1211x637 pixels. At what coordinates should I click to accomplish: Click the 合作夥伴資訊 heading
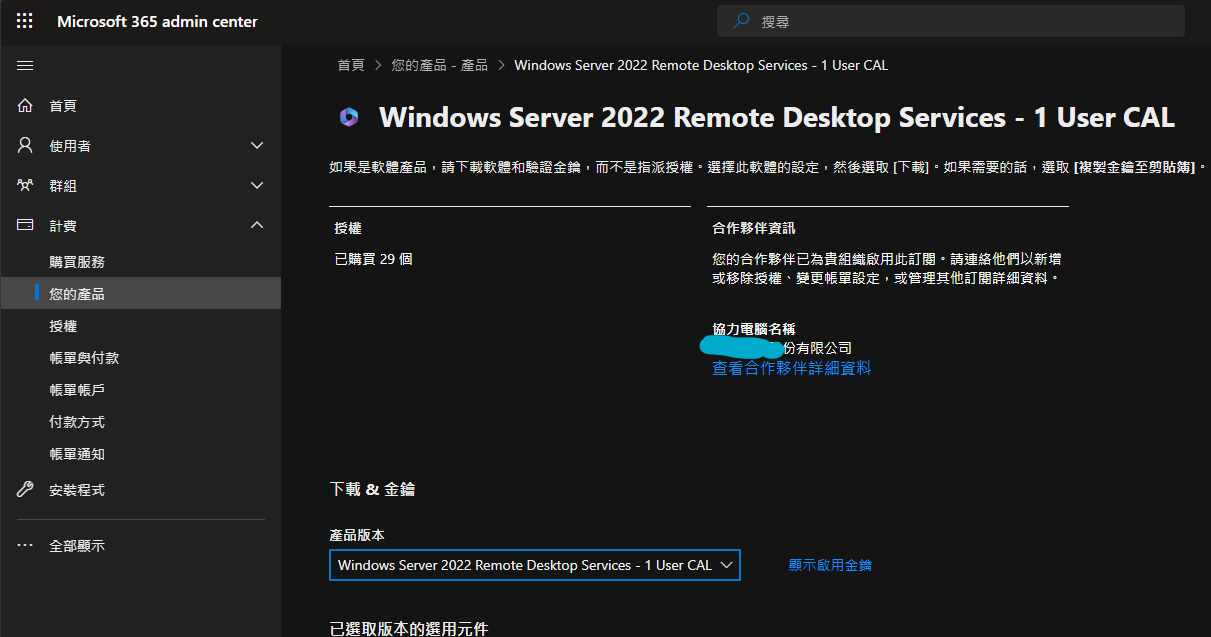tap(754, 228)
